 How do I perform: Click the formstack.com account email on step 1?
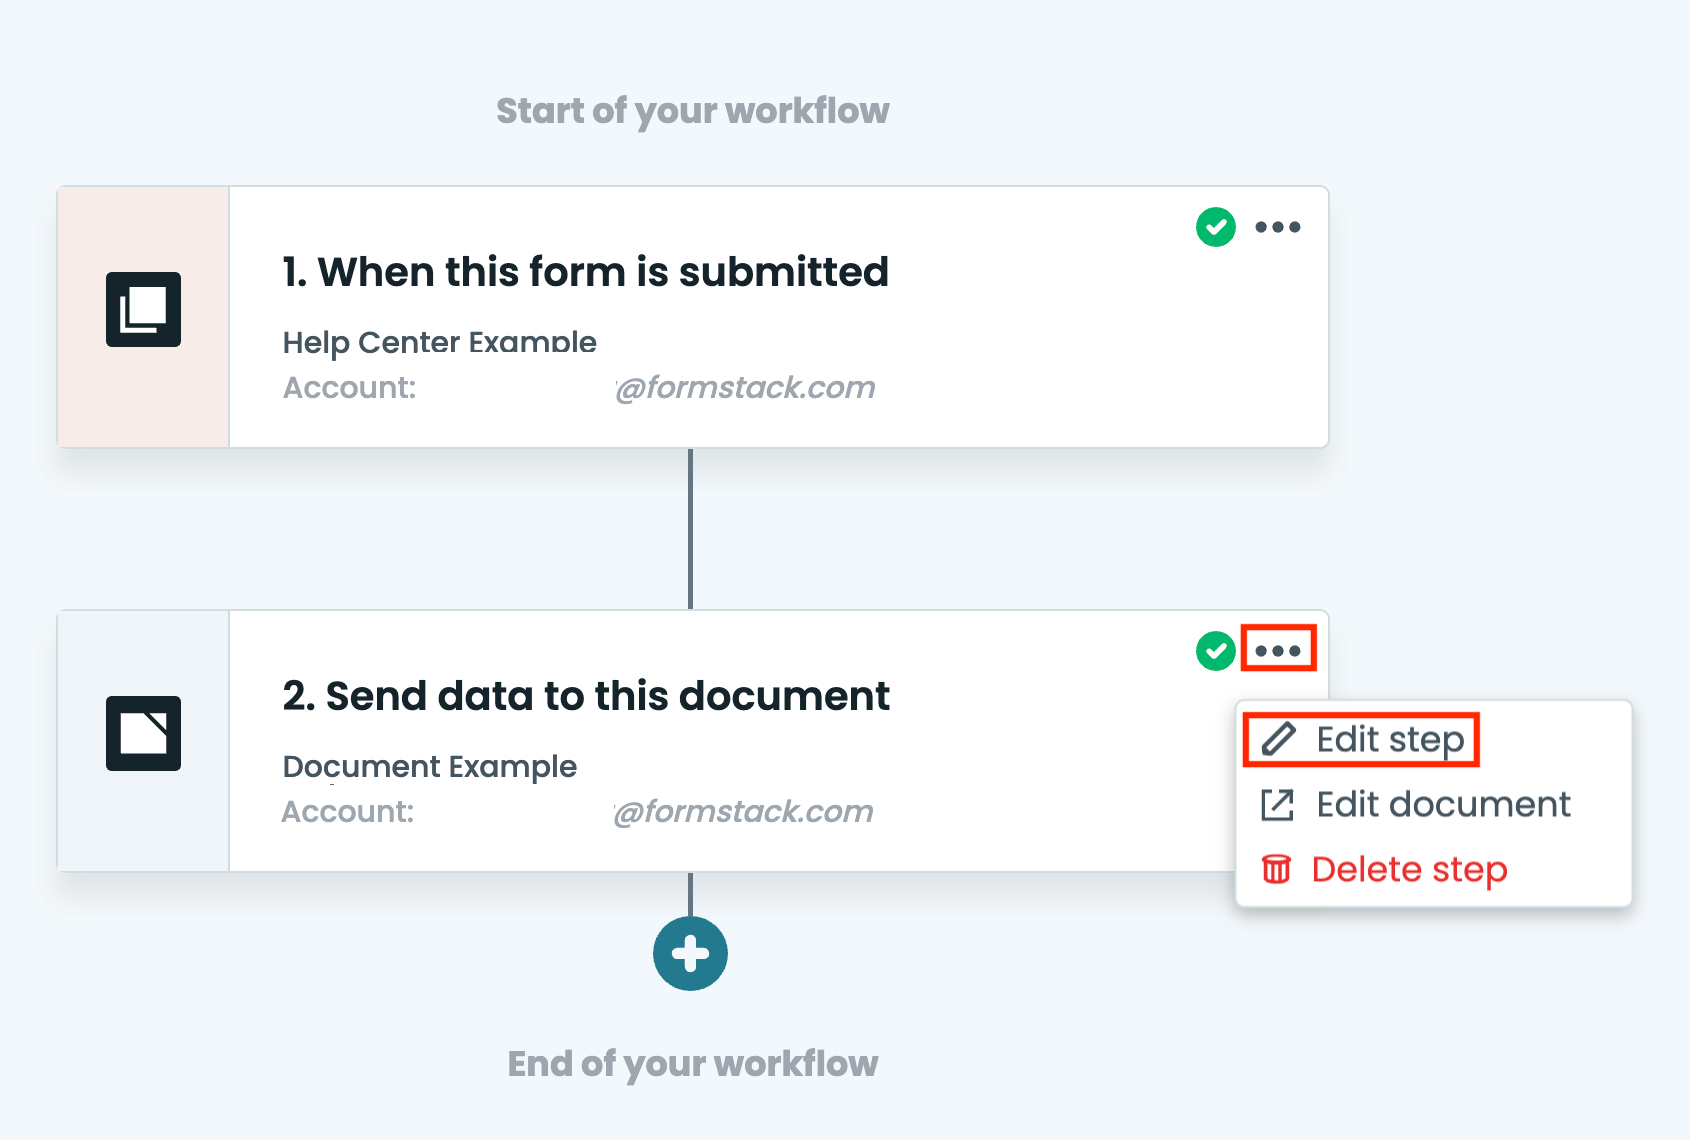pos(745,387)
